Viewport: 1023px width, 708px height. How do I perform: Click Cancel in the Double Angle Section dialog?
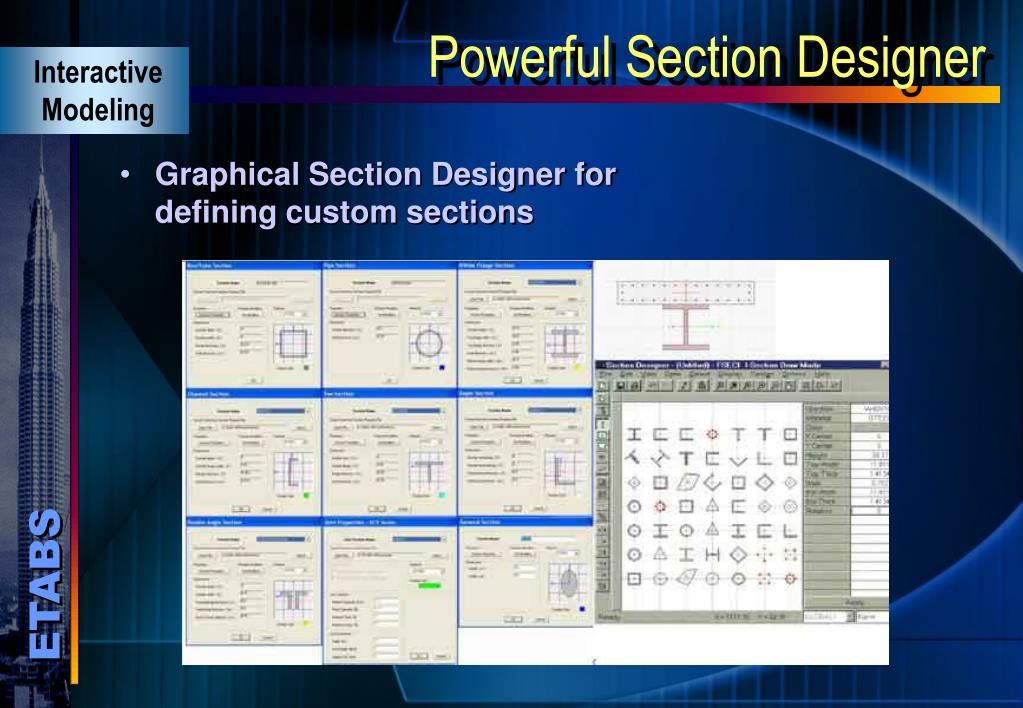click(267, 638)
